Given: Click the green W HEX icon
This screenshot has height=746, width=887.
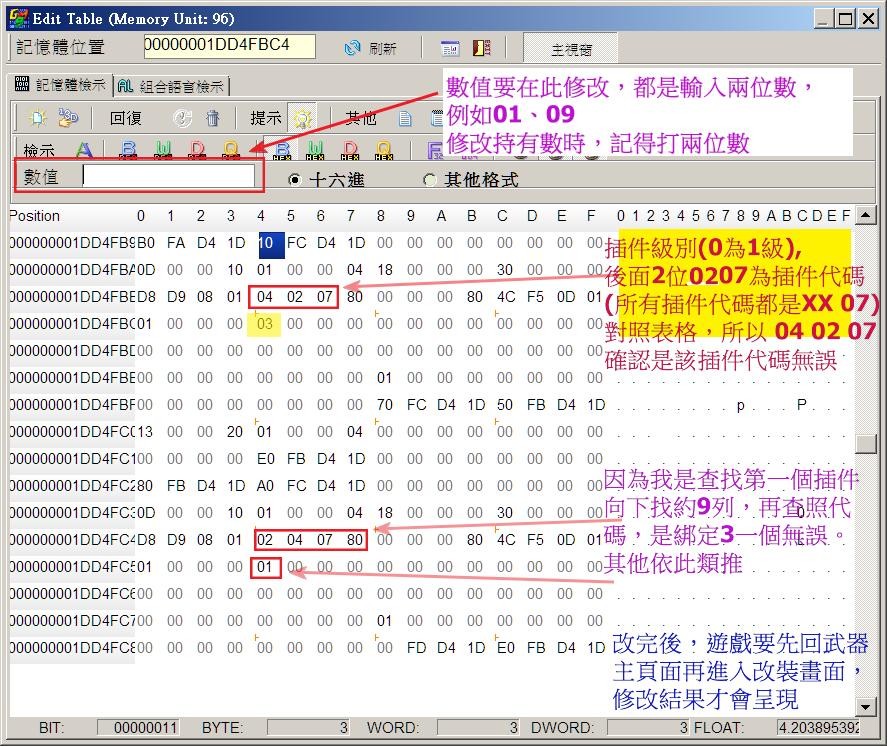Looking at the screenshot, I should [316, 150].
